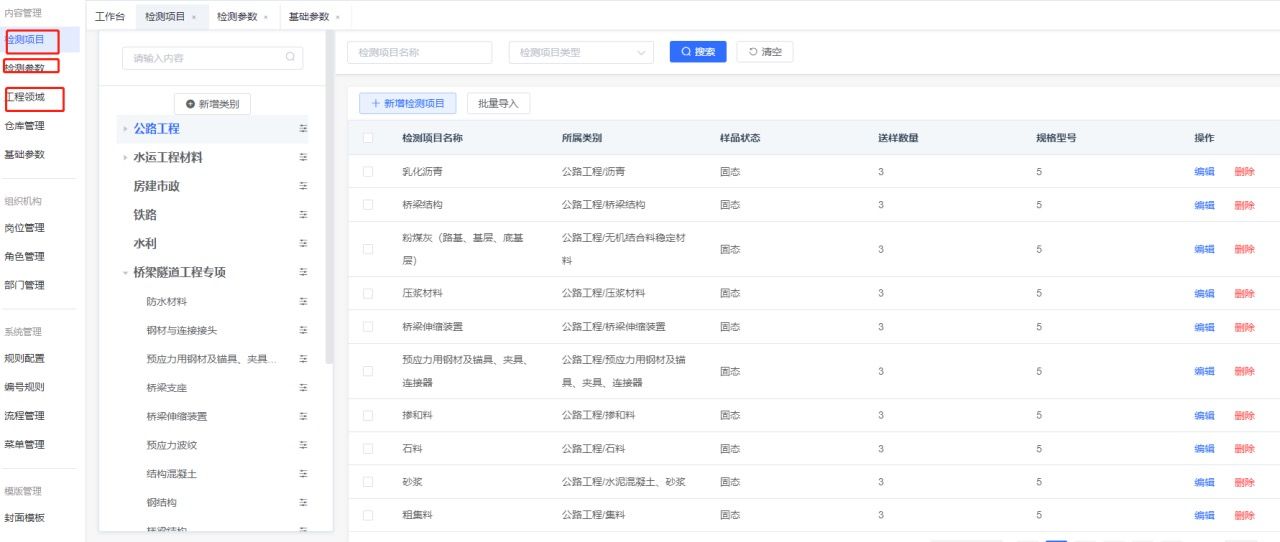
Task: Open the options icon for 桥梁隧道工程专项
Action: click(303, 272)
